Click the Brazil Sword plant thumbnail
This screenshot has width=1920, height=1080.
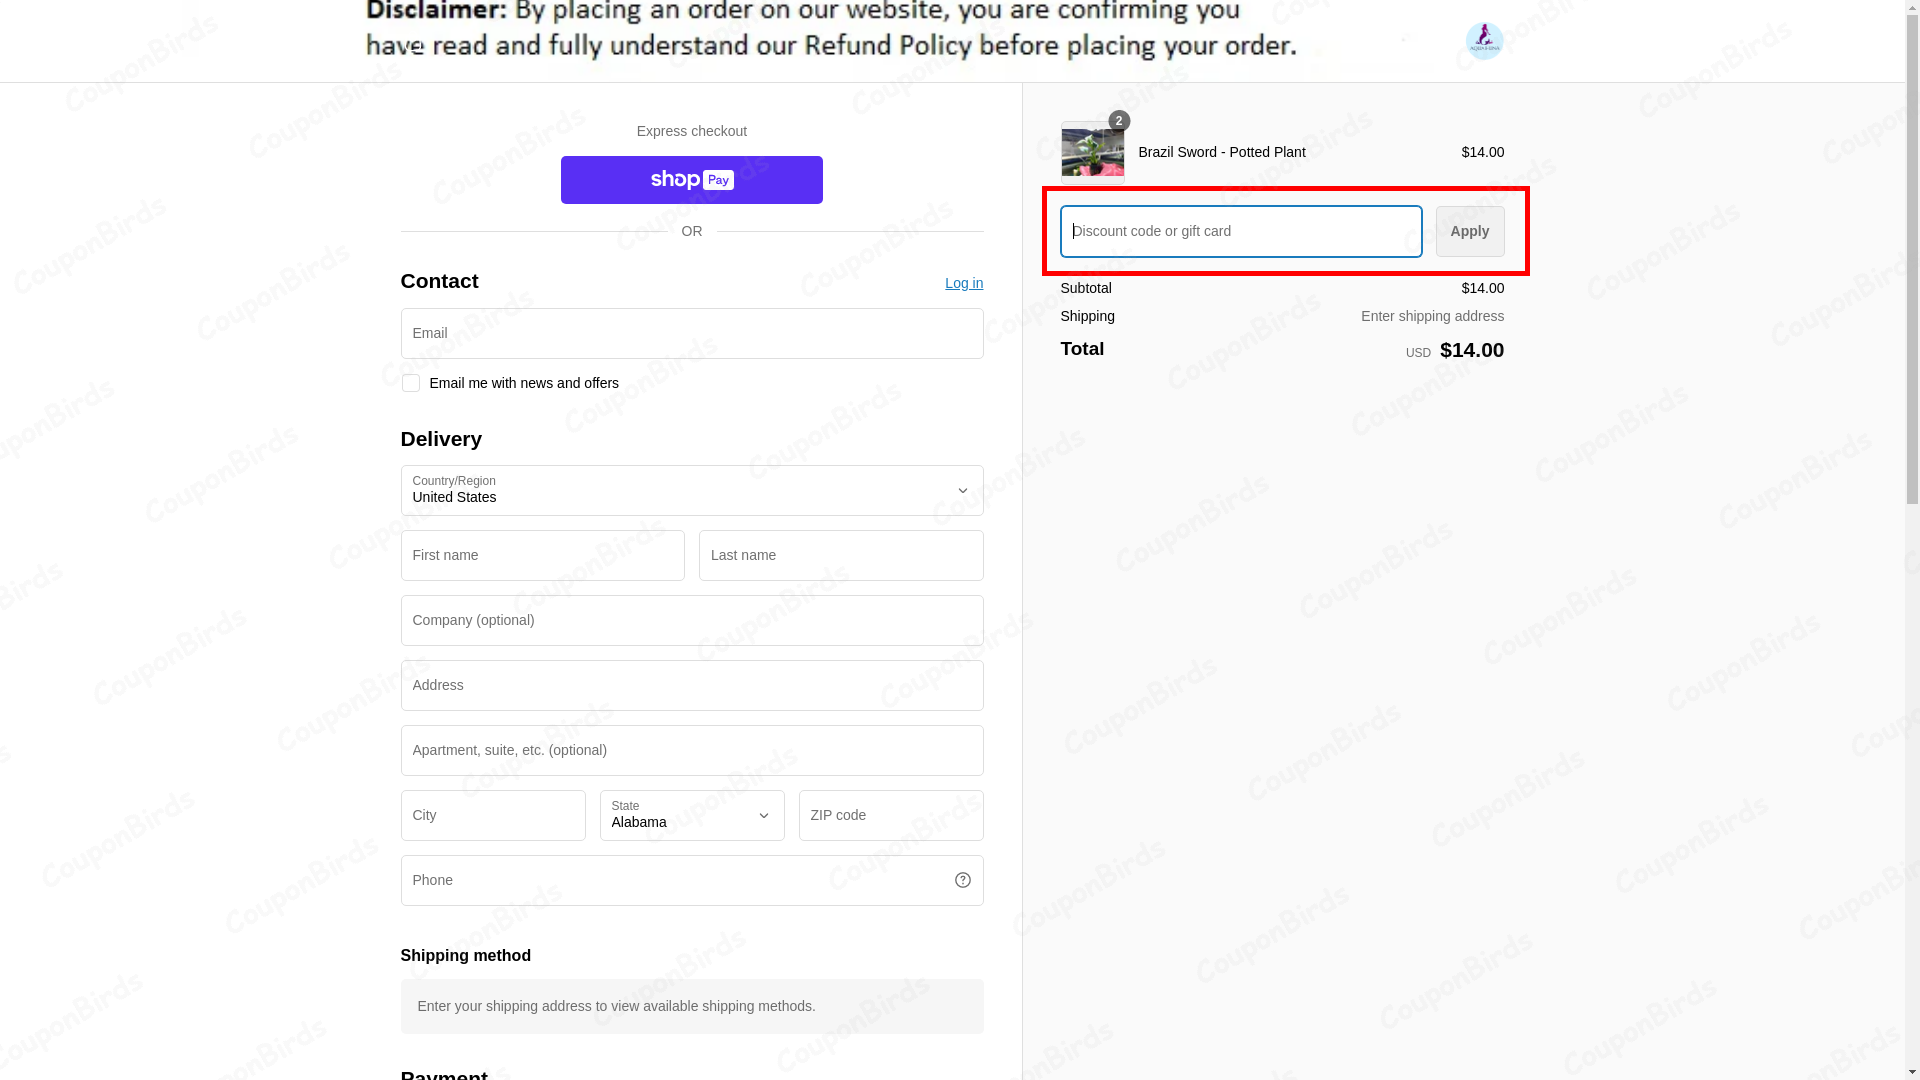coord(1092,154)
